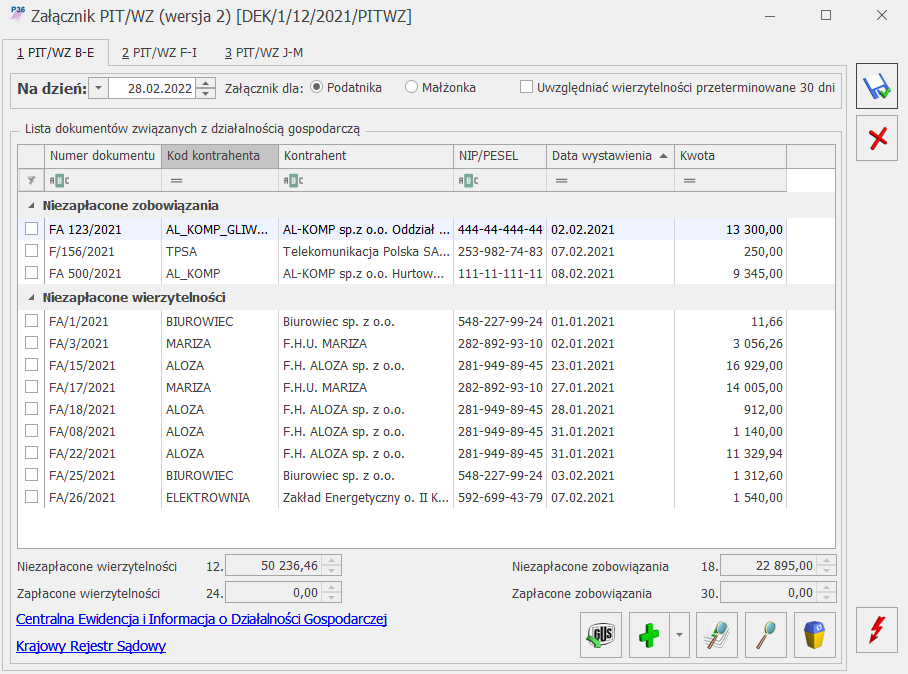The image size is (908, 674).
Task: Open the dropdown arrow beside green plus
Action: pos(679,635)
